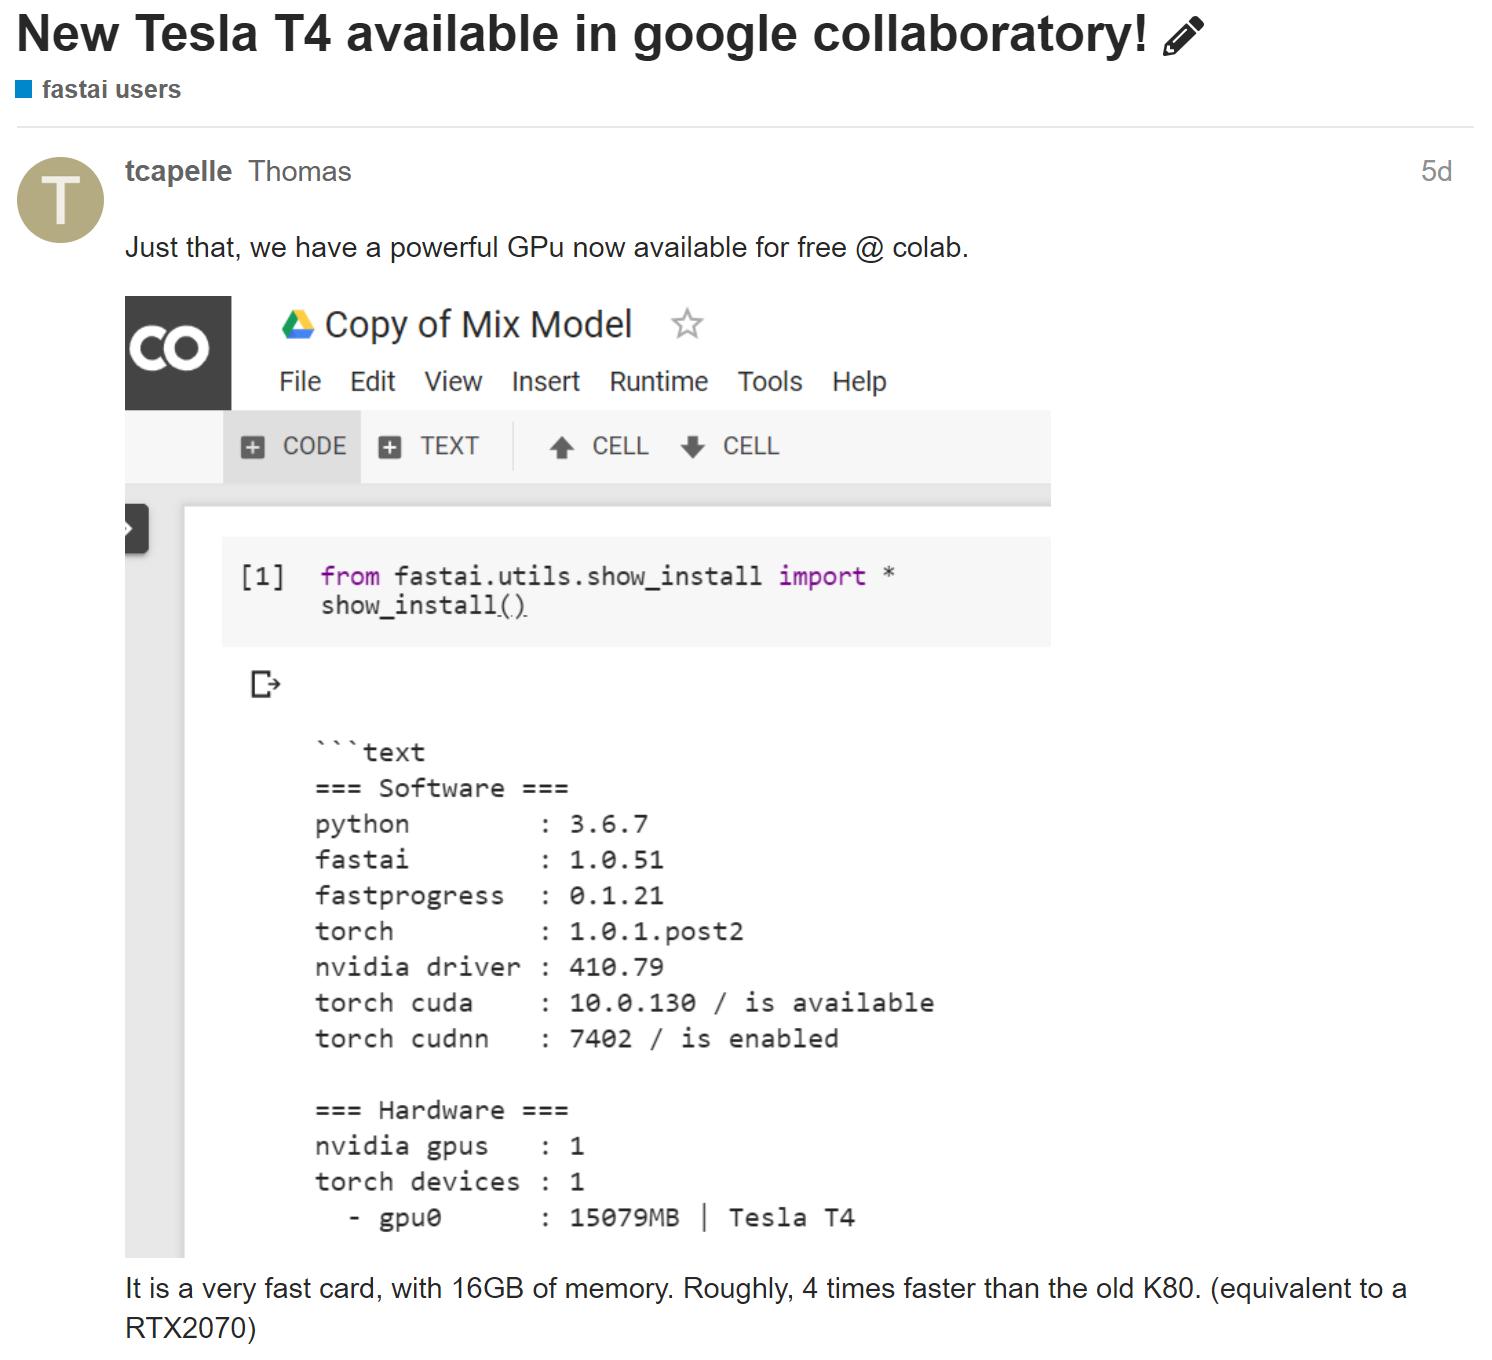Click the python : 3.6.7 output line

[482, 825]
